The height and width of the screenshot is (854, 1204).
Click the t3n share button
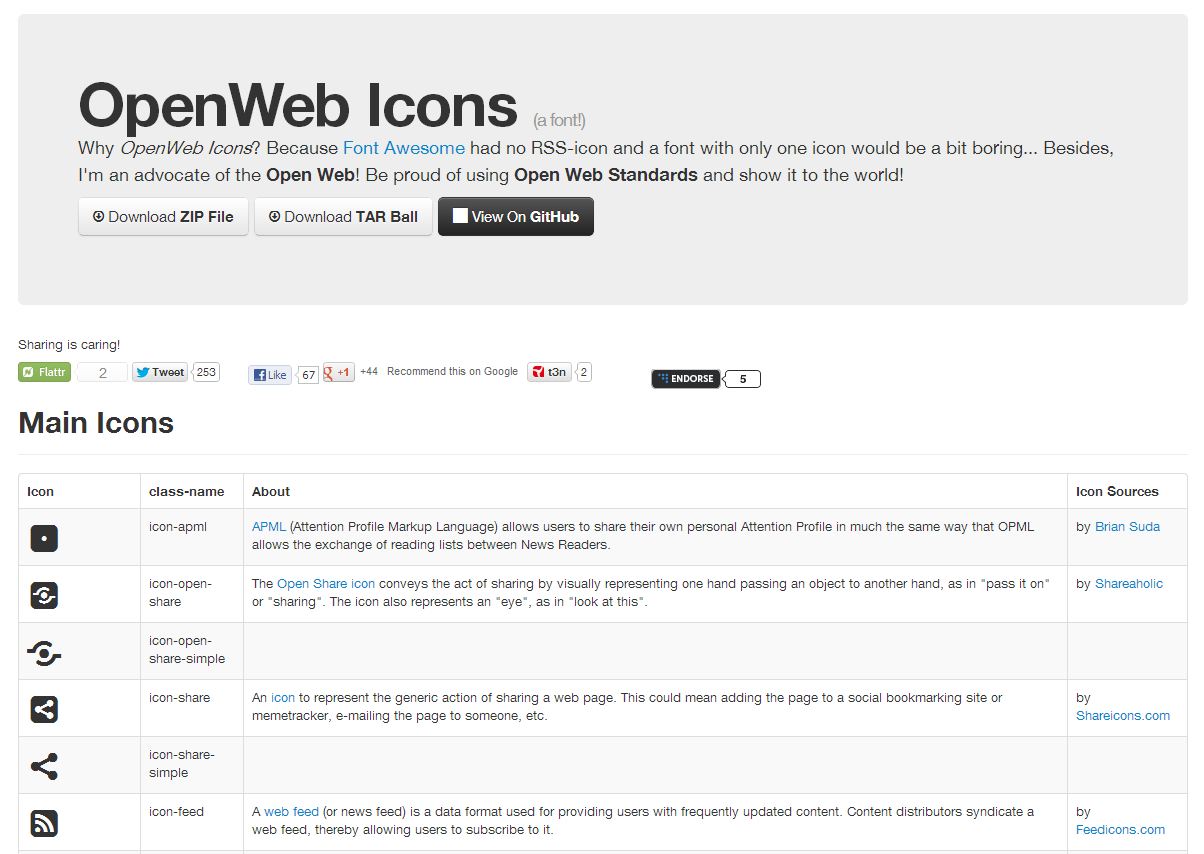pyautogui.click(x=549, y=372)
